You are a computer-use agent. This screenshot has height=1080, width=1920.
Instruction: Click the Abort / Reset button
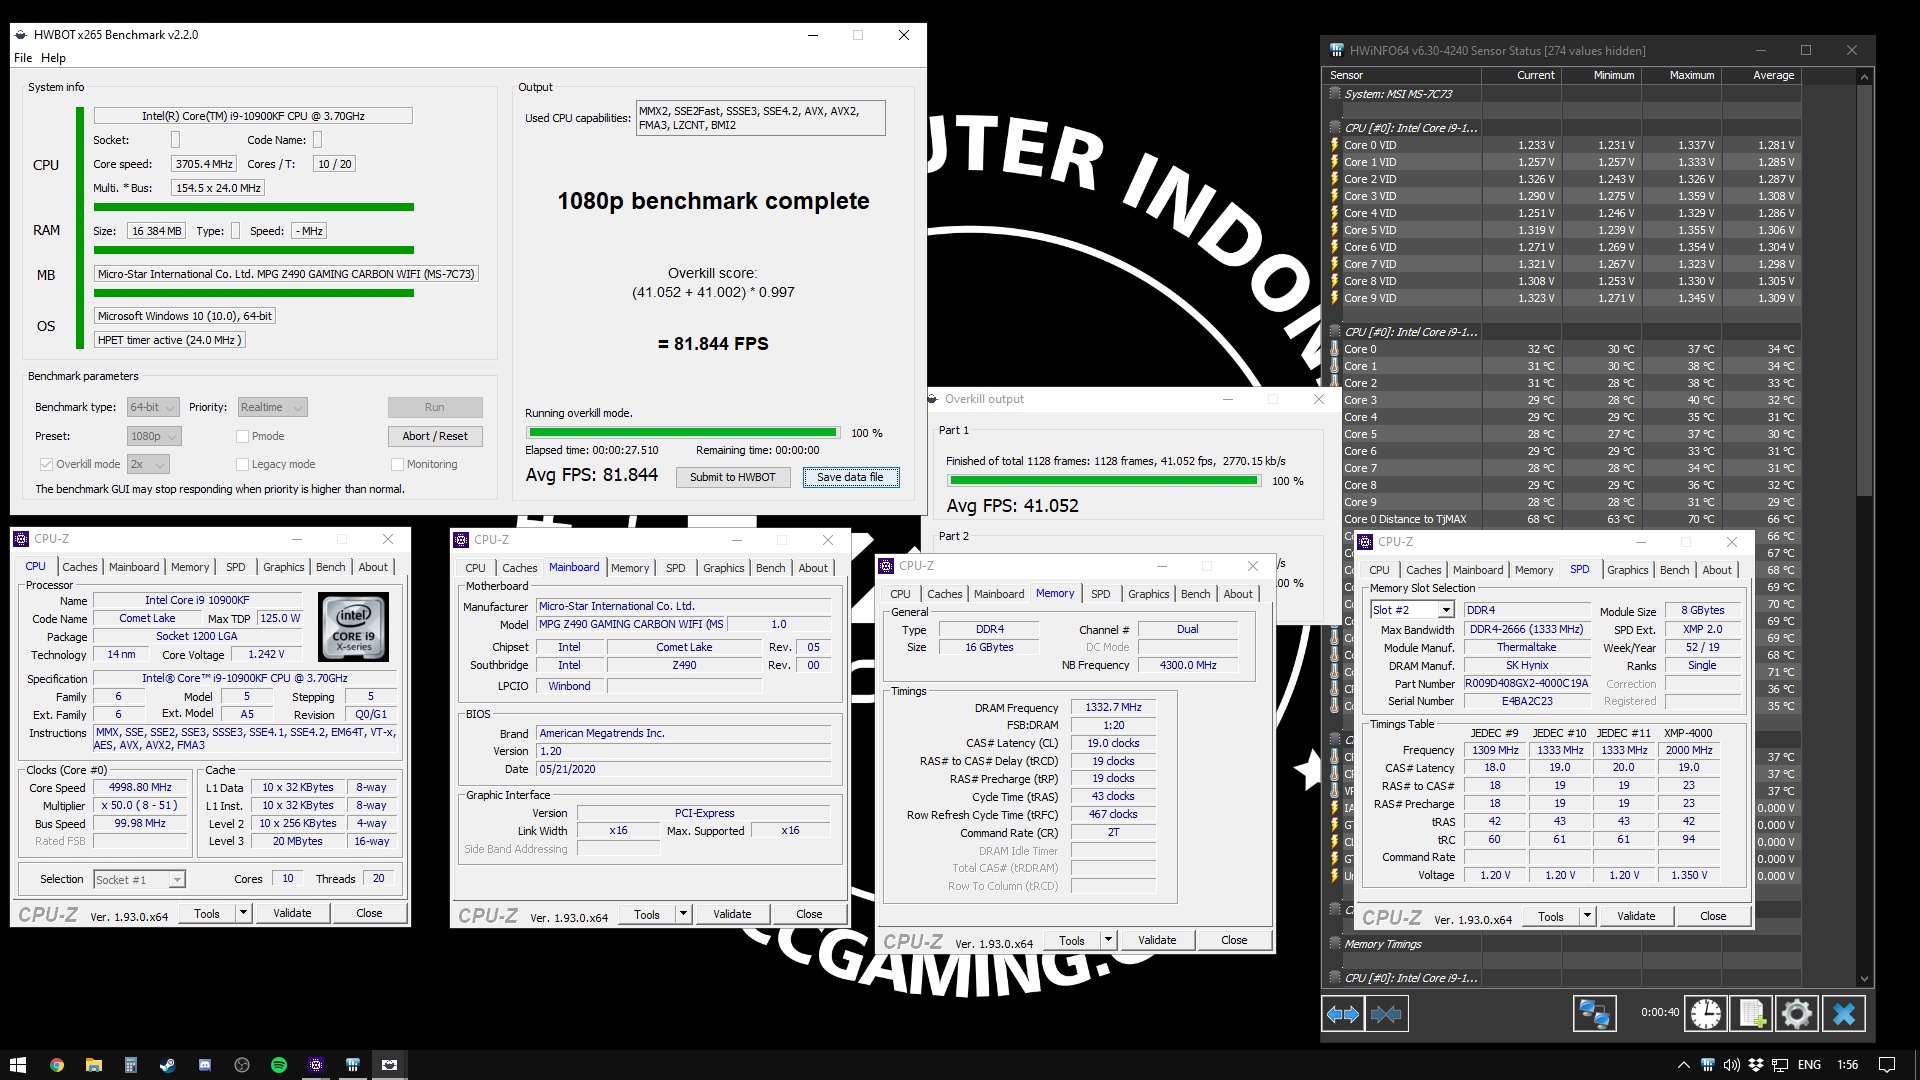point(435,436)
